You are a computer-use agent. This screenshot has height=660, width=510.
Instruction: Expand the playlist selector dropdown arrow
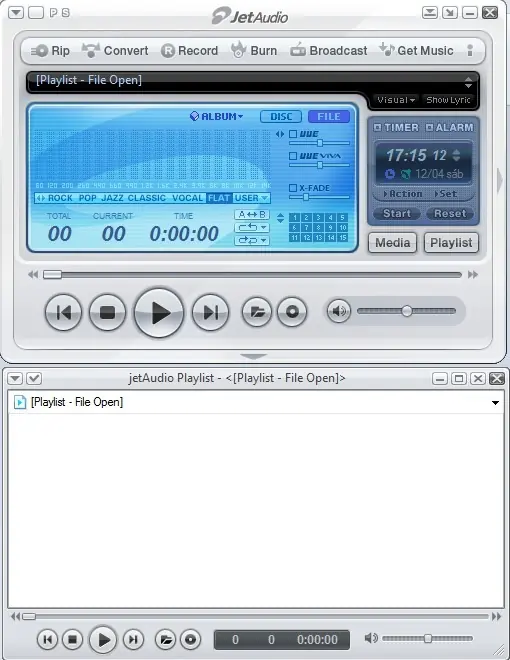495,403
